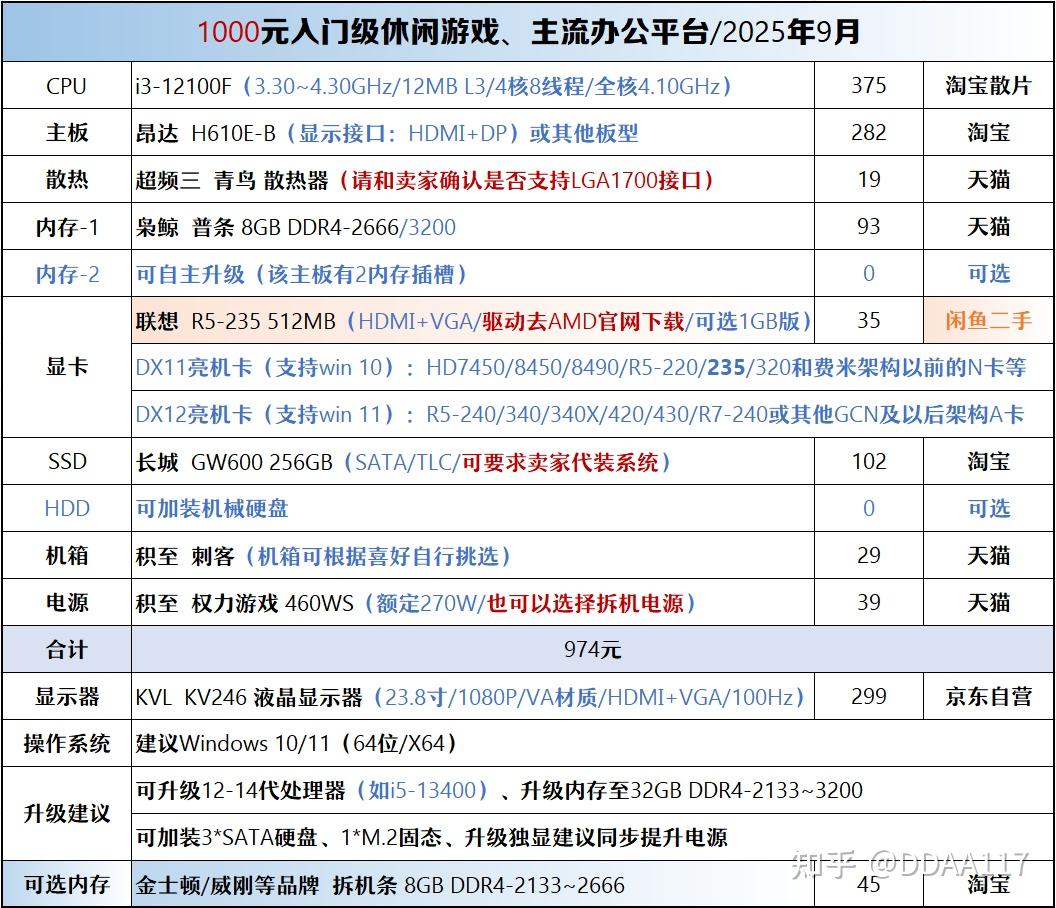
Task: Click the KVL KV246 monitor description cell
Action: [x=473, y=696]
